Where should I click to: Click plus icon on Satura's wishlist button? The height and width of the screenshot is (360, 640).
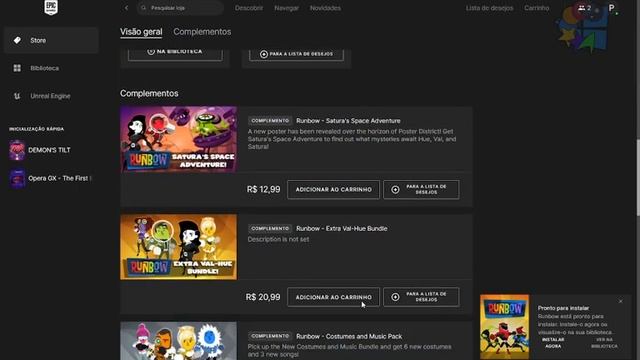(x=395, y=190)
